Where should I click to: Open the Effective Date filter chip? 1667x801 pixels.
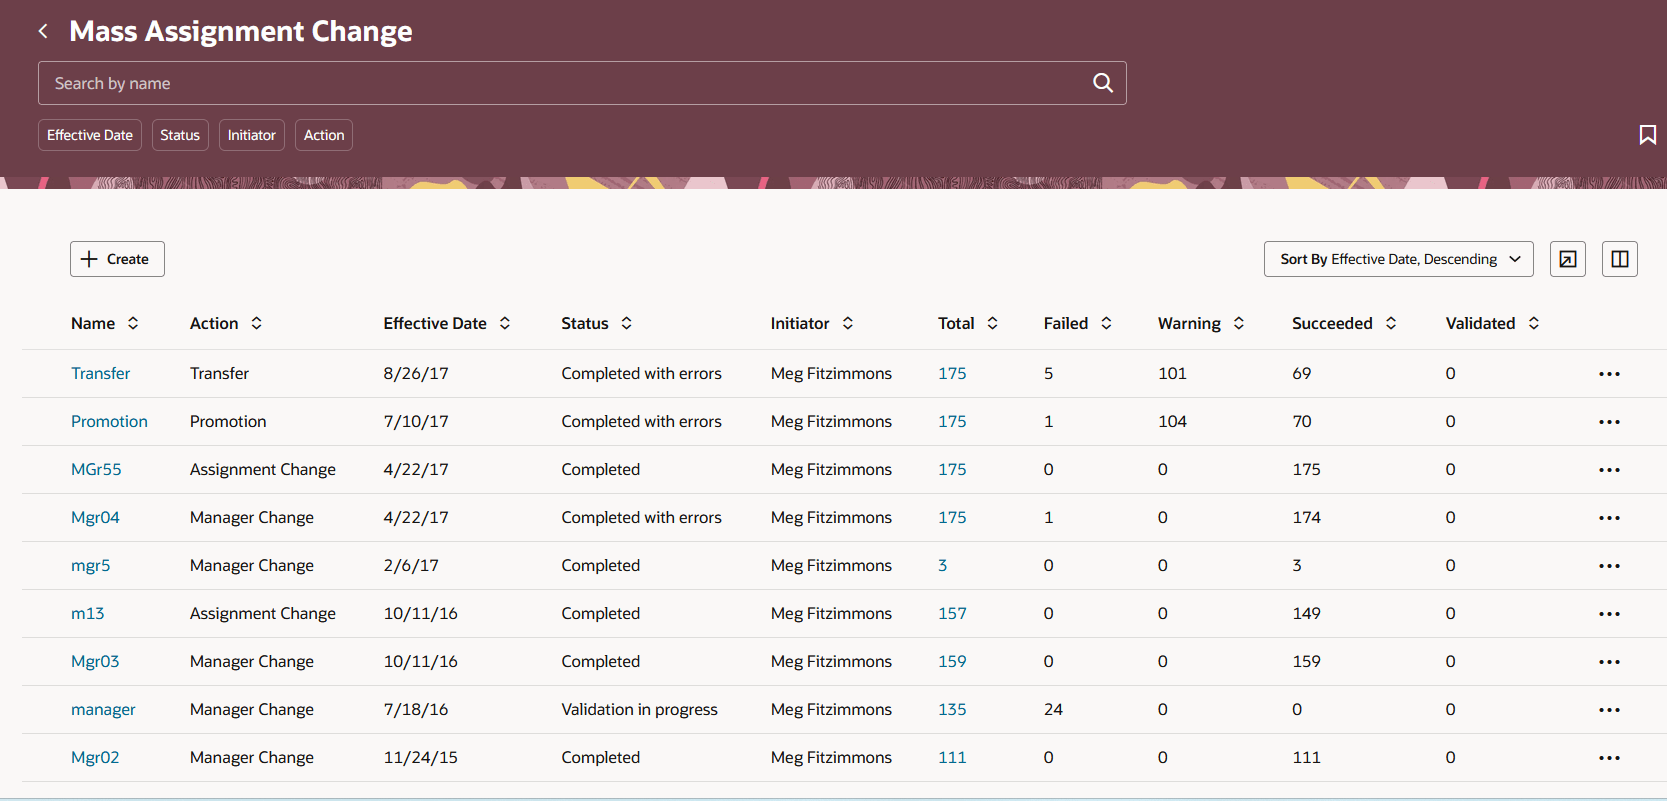[x=90, y=135]
